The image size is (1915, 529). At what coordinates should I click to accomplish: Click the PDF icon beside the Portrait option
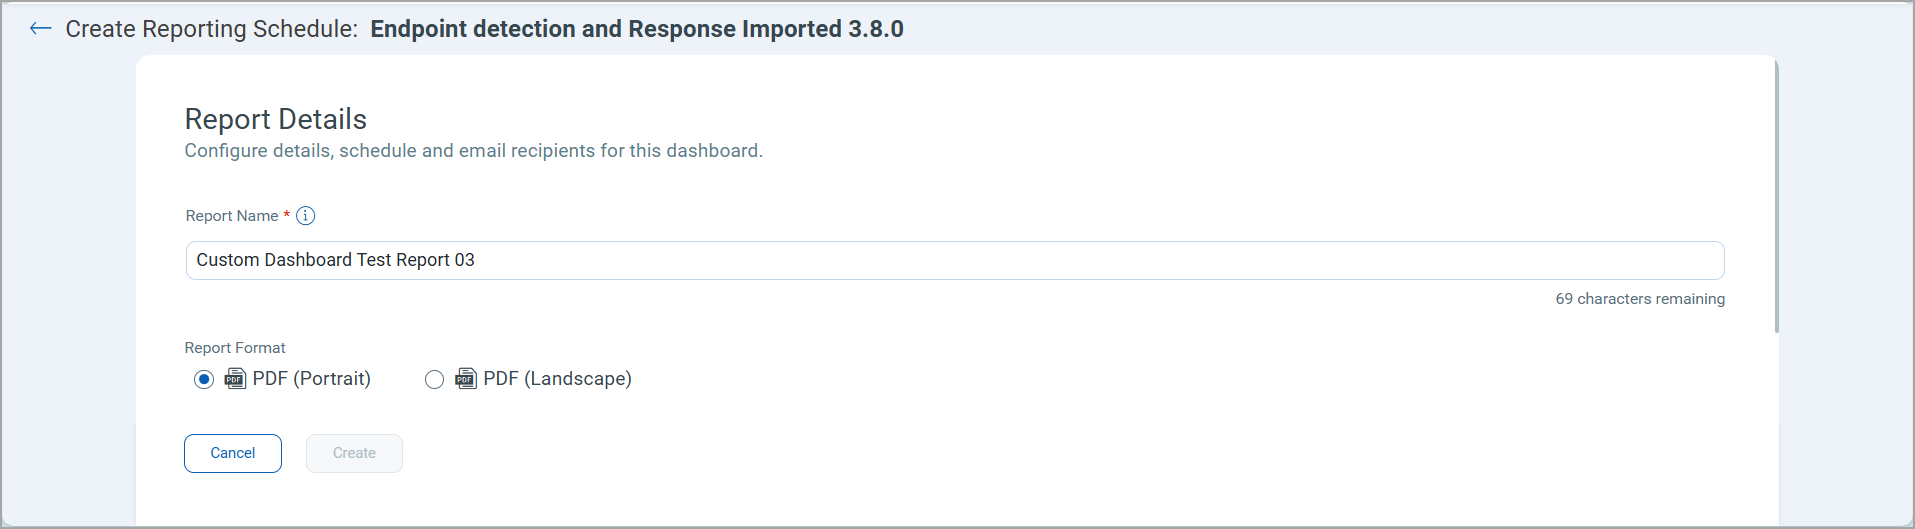(x=235, y=379)
